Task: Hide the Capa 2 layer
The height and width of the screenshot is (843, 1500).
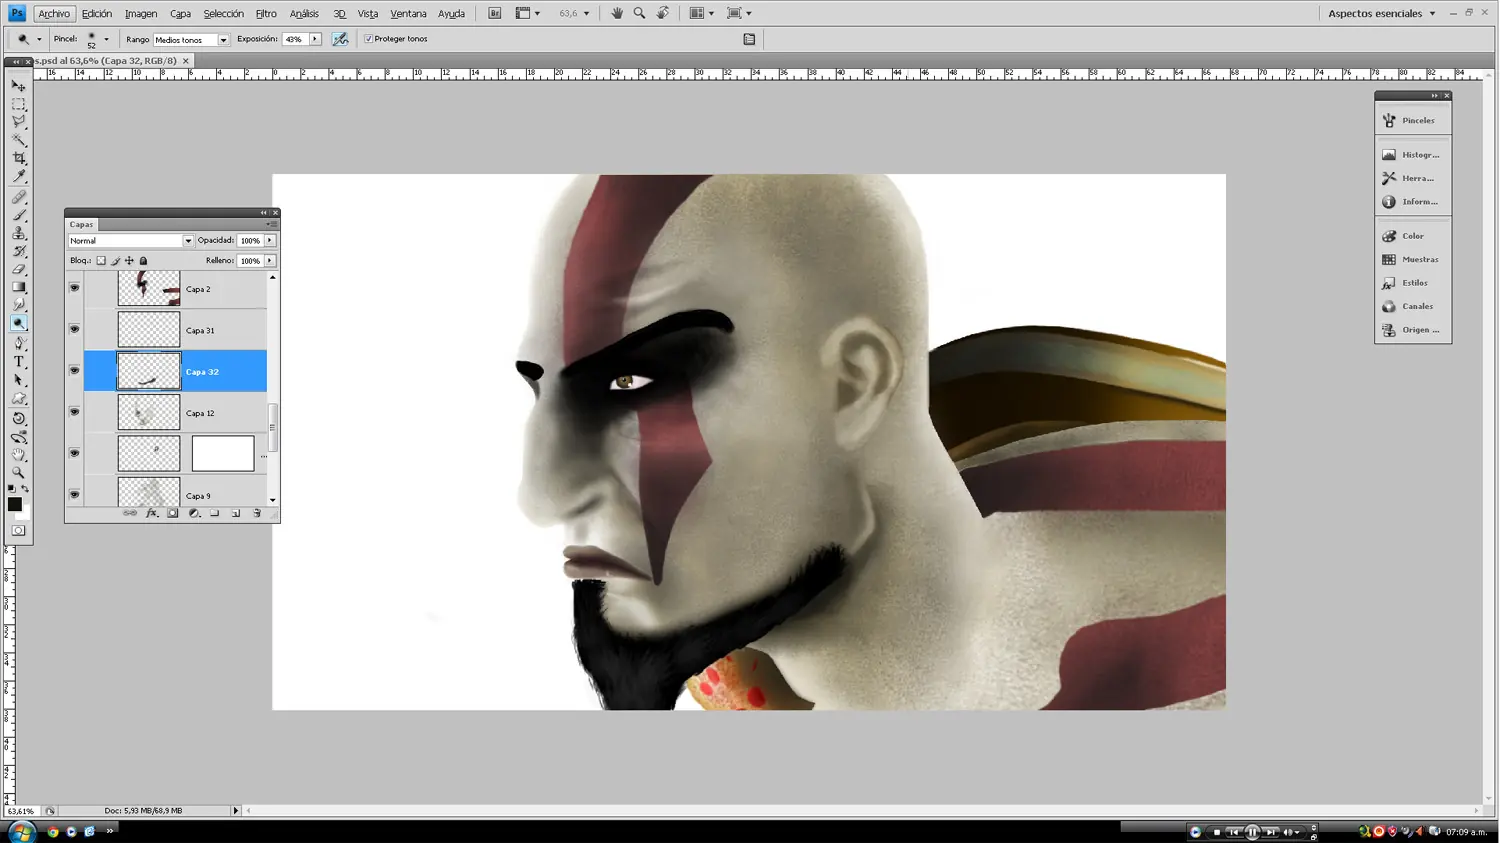Action: point(74,288)
